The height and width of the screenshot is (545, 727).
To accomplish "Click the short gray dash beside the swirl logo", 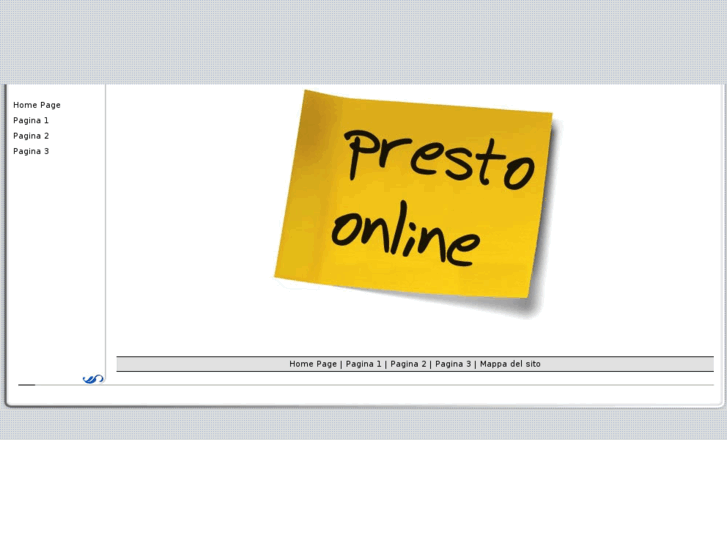I will tap(27, 384).
